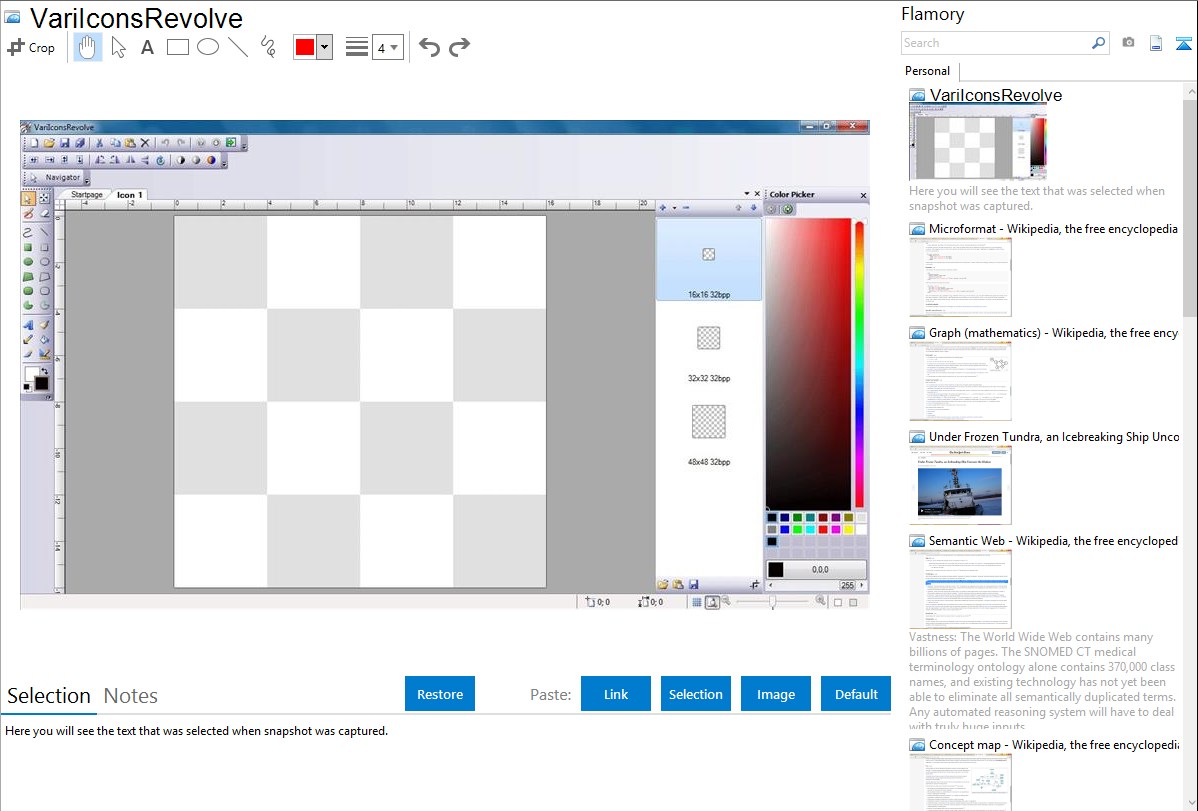Viewport: 1198px width, 811px height.
Task: Pick the ellipse shape tool
Action: tap(208, 47)
